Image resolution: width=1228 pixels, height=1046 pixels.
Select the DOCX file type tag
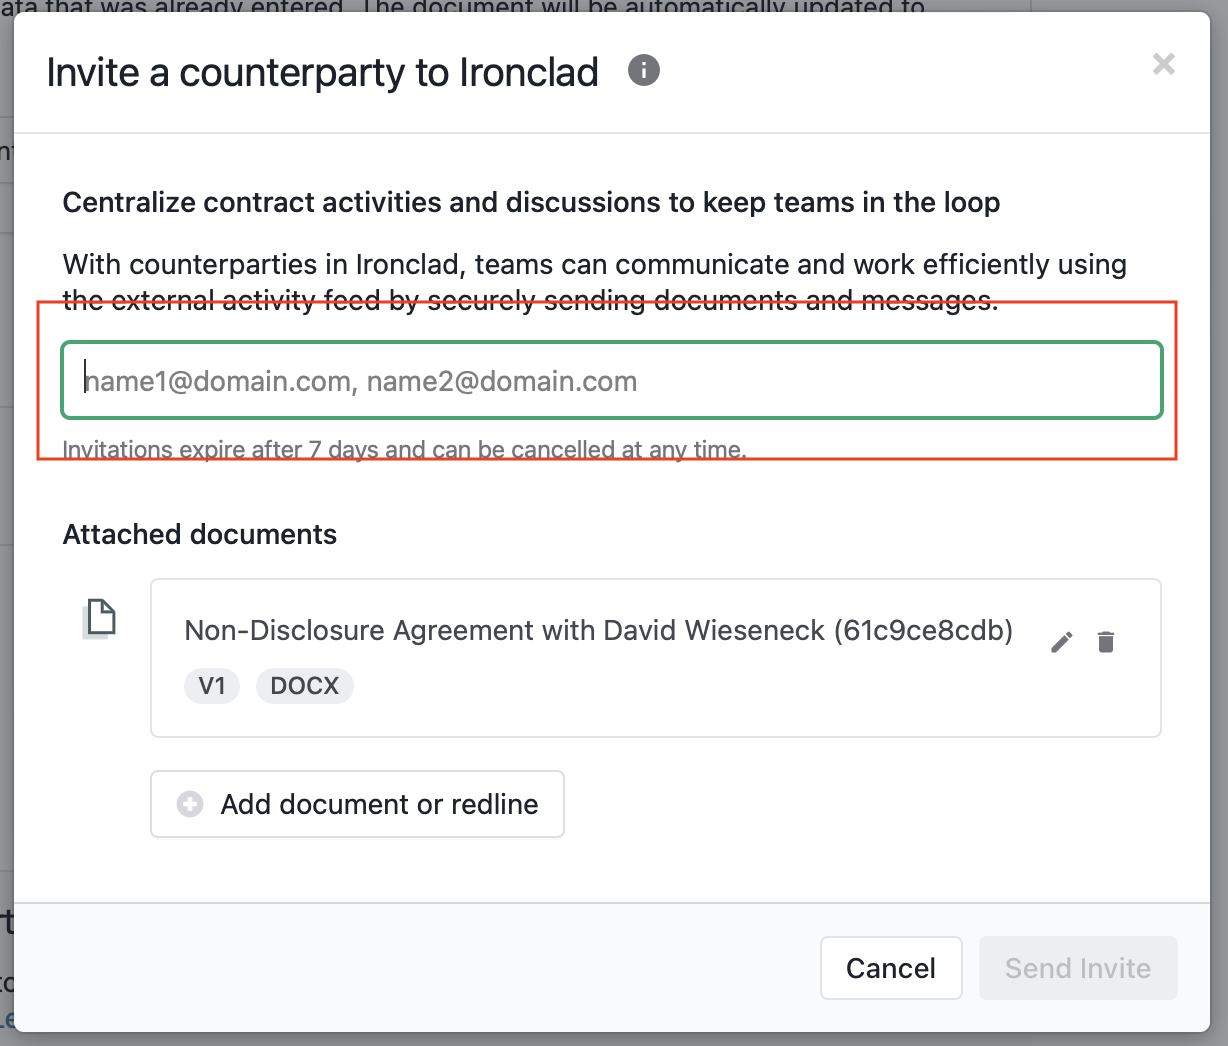305,686
